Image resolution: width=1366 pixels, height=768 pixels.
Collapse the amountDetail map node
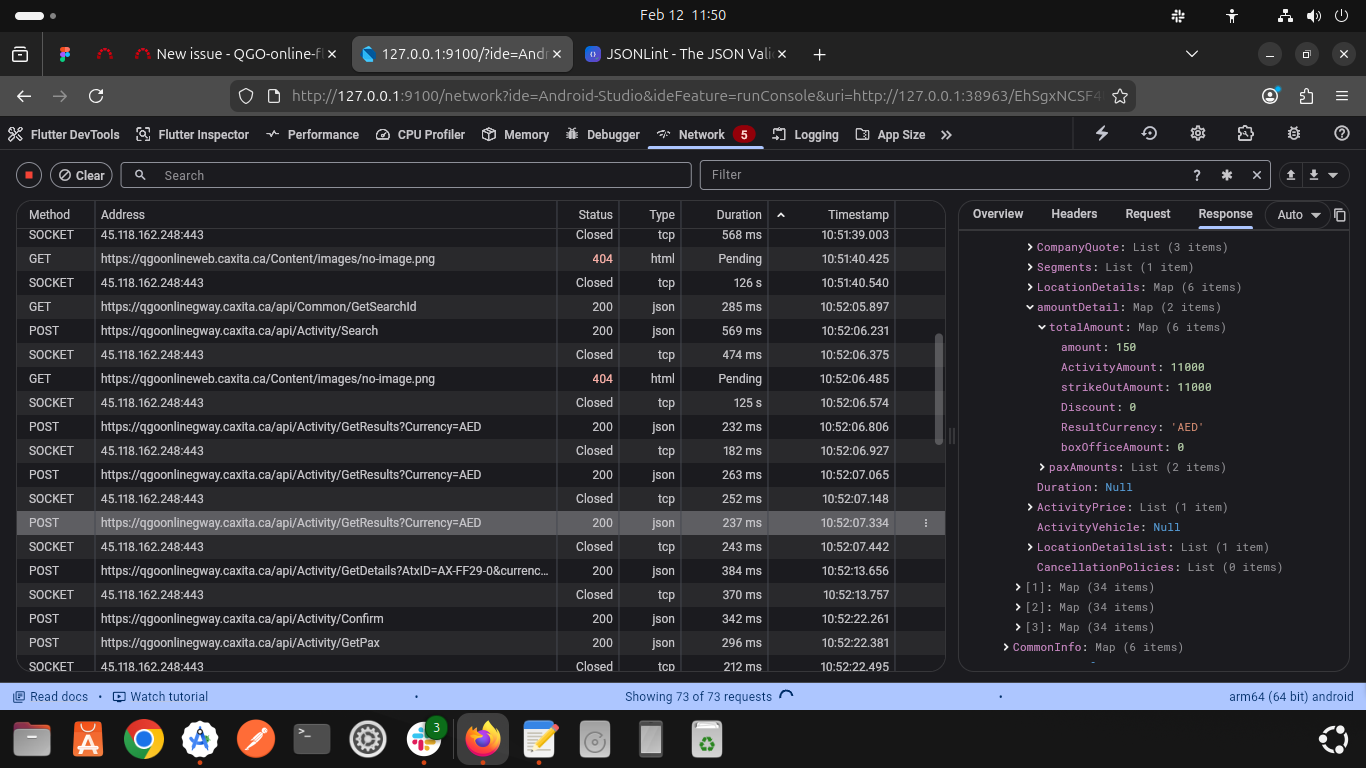point(1030,308)
